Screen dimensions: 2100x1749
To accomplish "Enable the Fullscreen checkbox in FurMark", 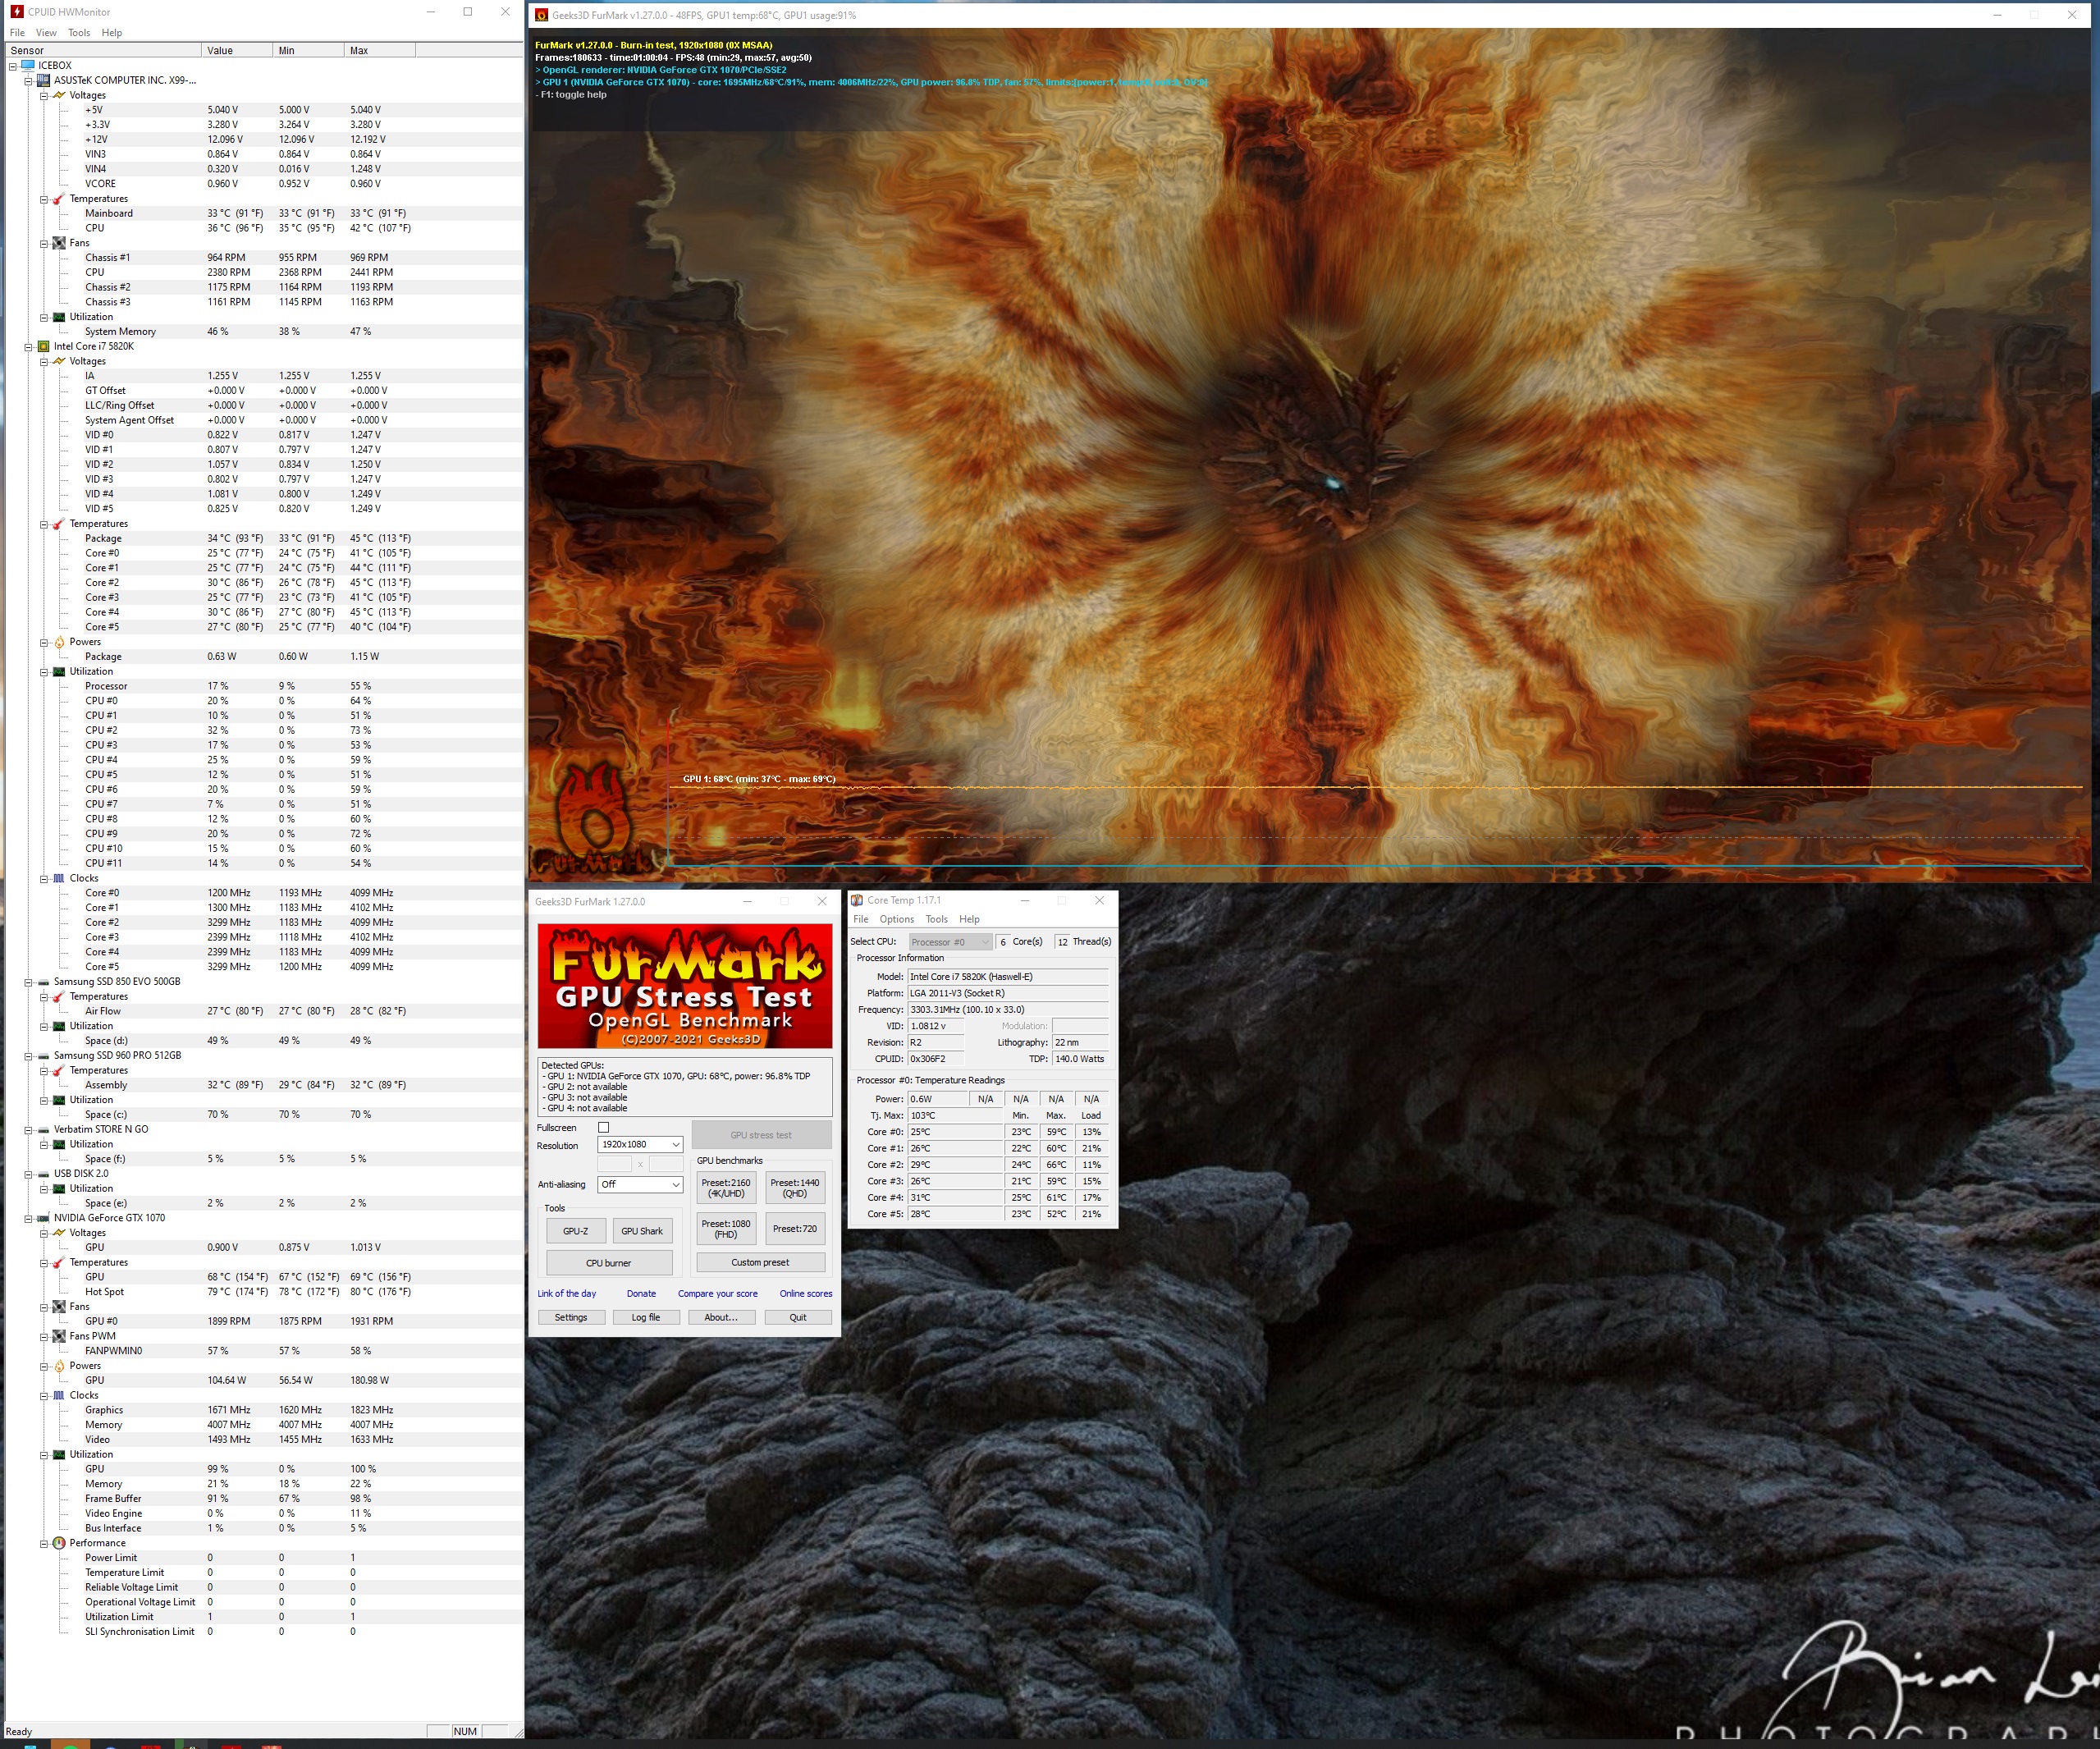I will [x=603, y=1128].
